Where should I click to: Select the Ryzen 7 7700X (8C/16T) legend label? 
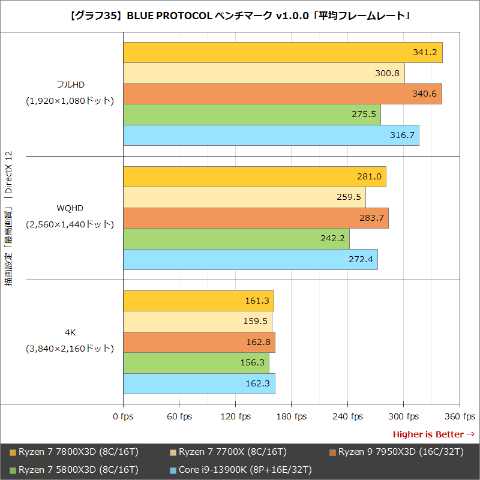pos(233,452)
